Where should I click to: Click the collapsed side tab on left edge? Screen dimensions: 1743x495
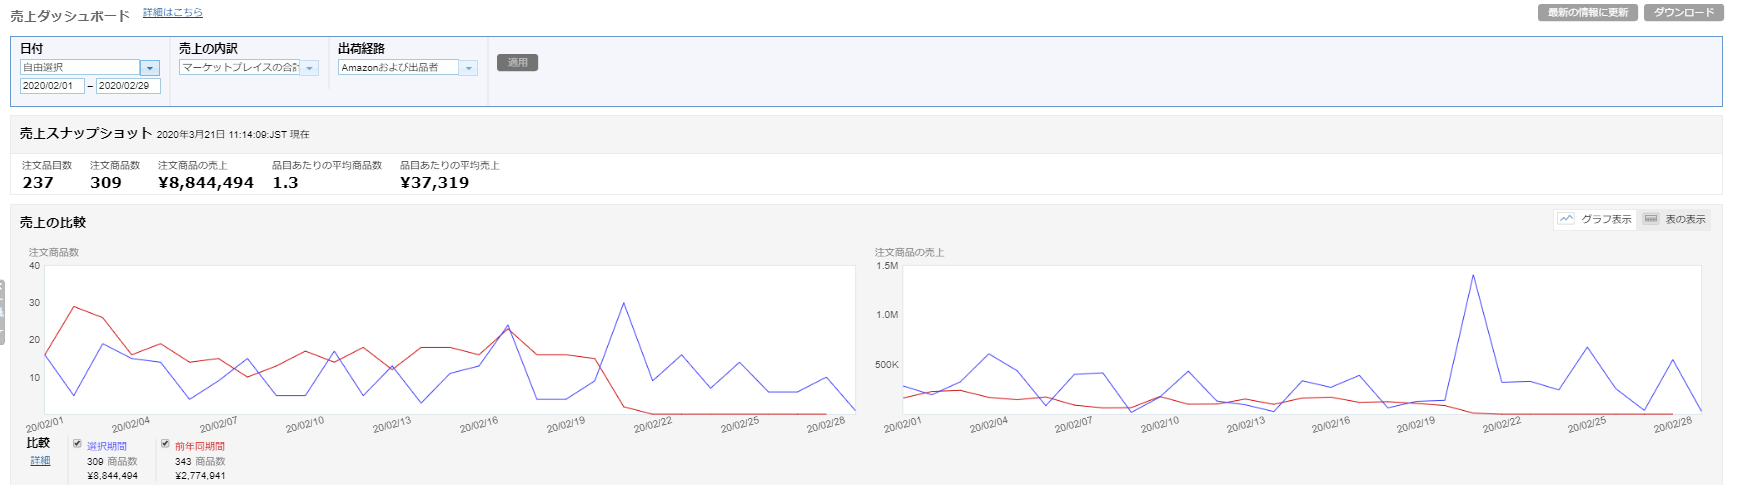pos(3,312)
